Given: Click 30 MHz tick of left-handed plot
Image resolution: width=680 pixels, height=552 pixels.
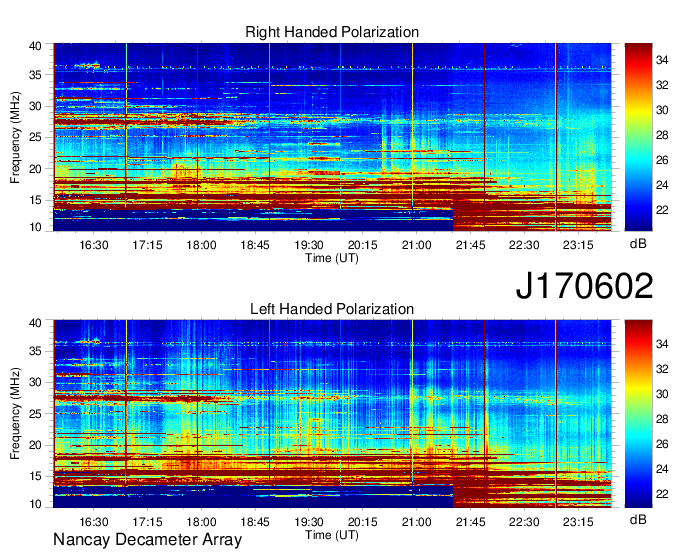Looking at the screenshot, I should click(x=35, y=382).
